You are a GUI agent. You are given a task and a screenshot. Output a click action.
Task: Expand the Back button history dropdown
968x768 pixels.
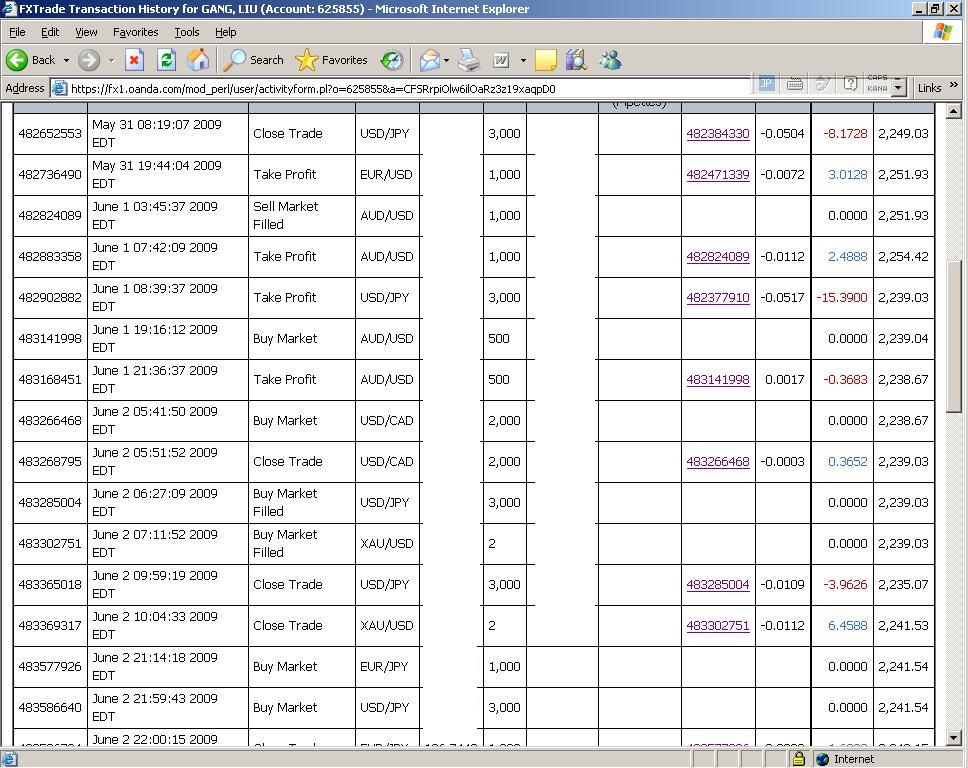[x=66, y=61]
